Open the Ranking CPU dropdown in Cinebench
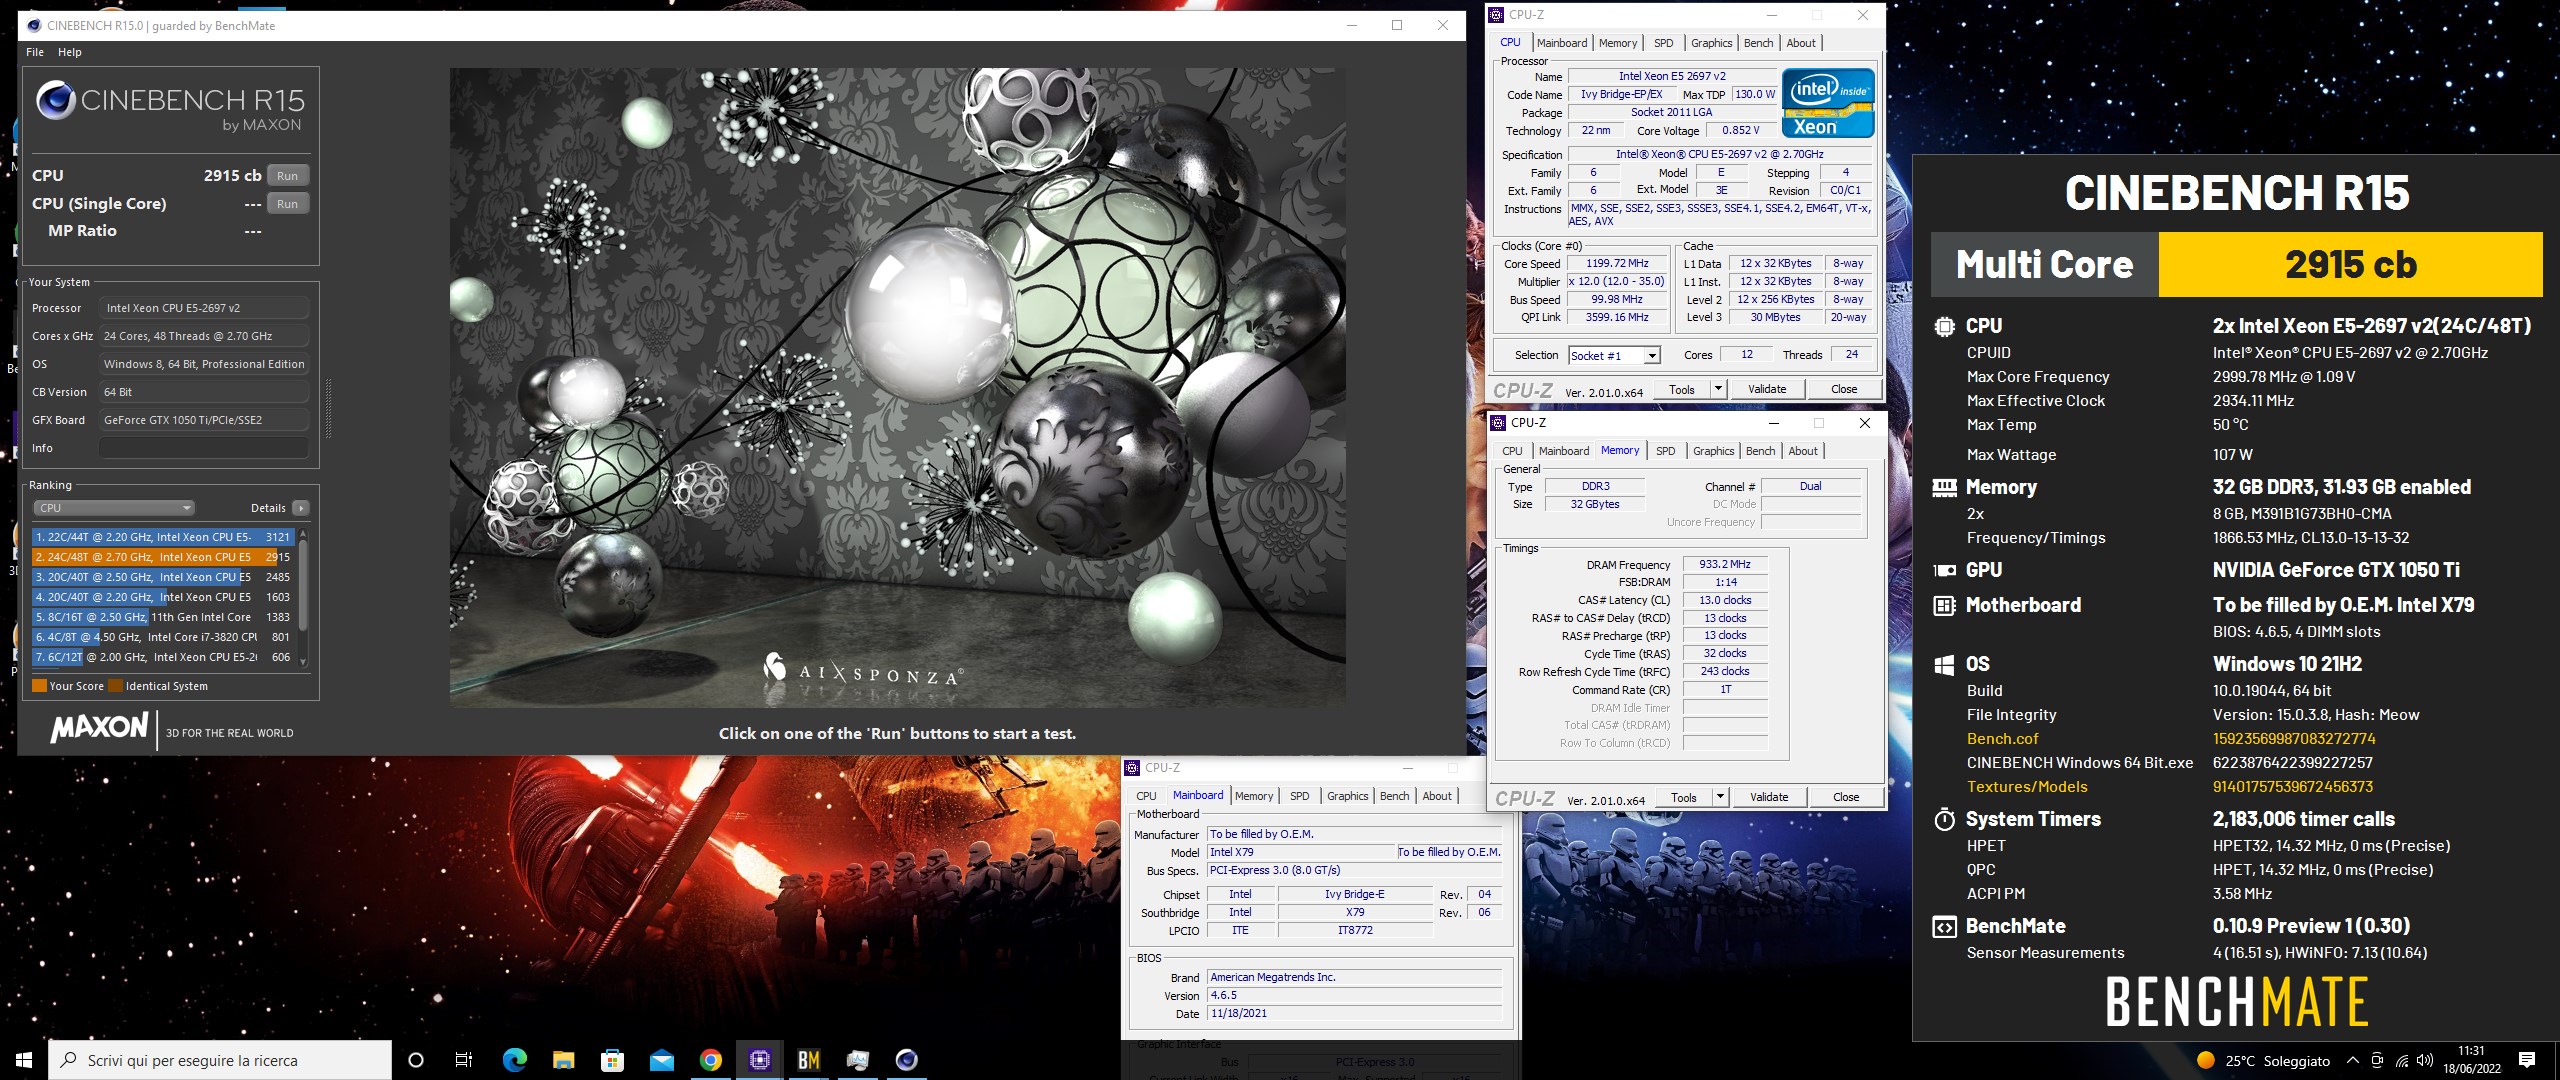2560x1080 pixels. coord(114,508)
